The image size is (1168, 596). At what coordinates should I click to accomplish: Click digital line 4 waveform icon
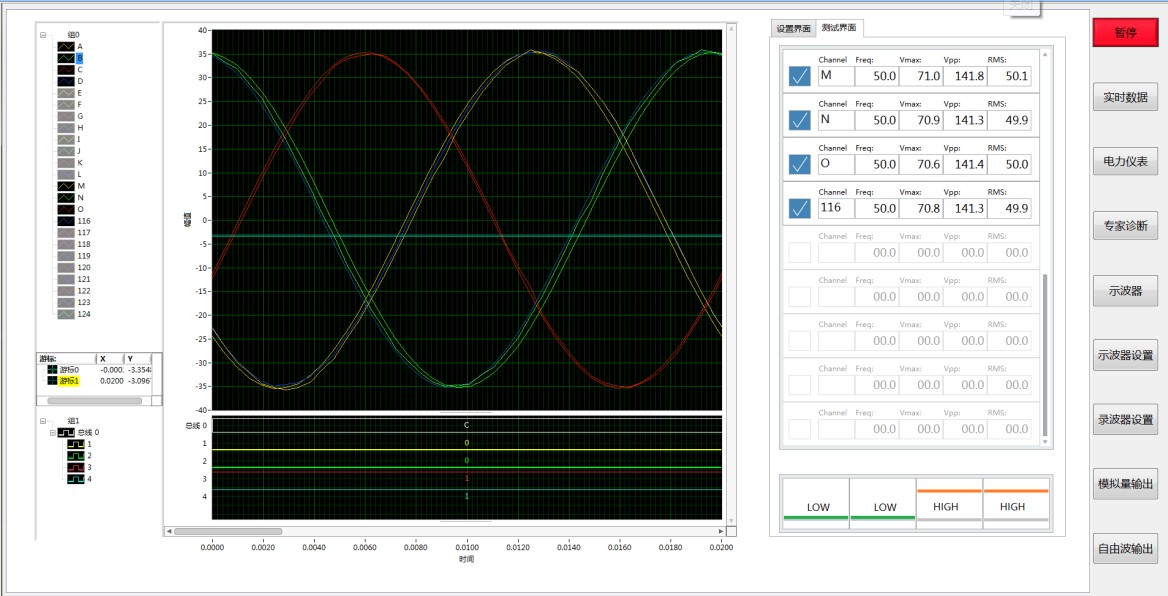tap(76, 479)
